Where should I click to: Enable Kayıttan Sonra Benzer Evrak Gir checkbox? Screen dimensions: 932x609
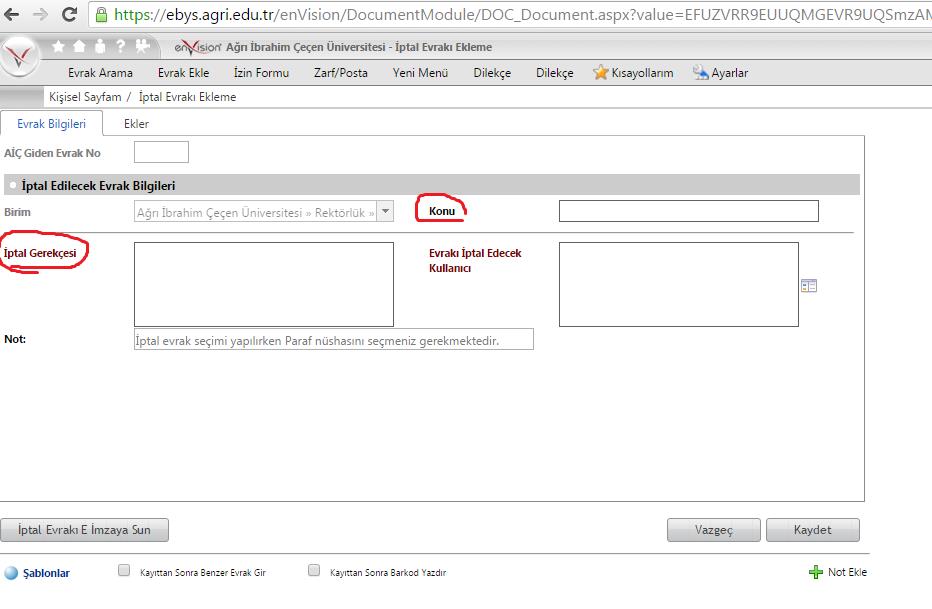pyautogui.click(x=124, y=571)
